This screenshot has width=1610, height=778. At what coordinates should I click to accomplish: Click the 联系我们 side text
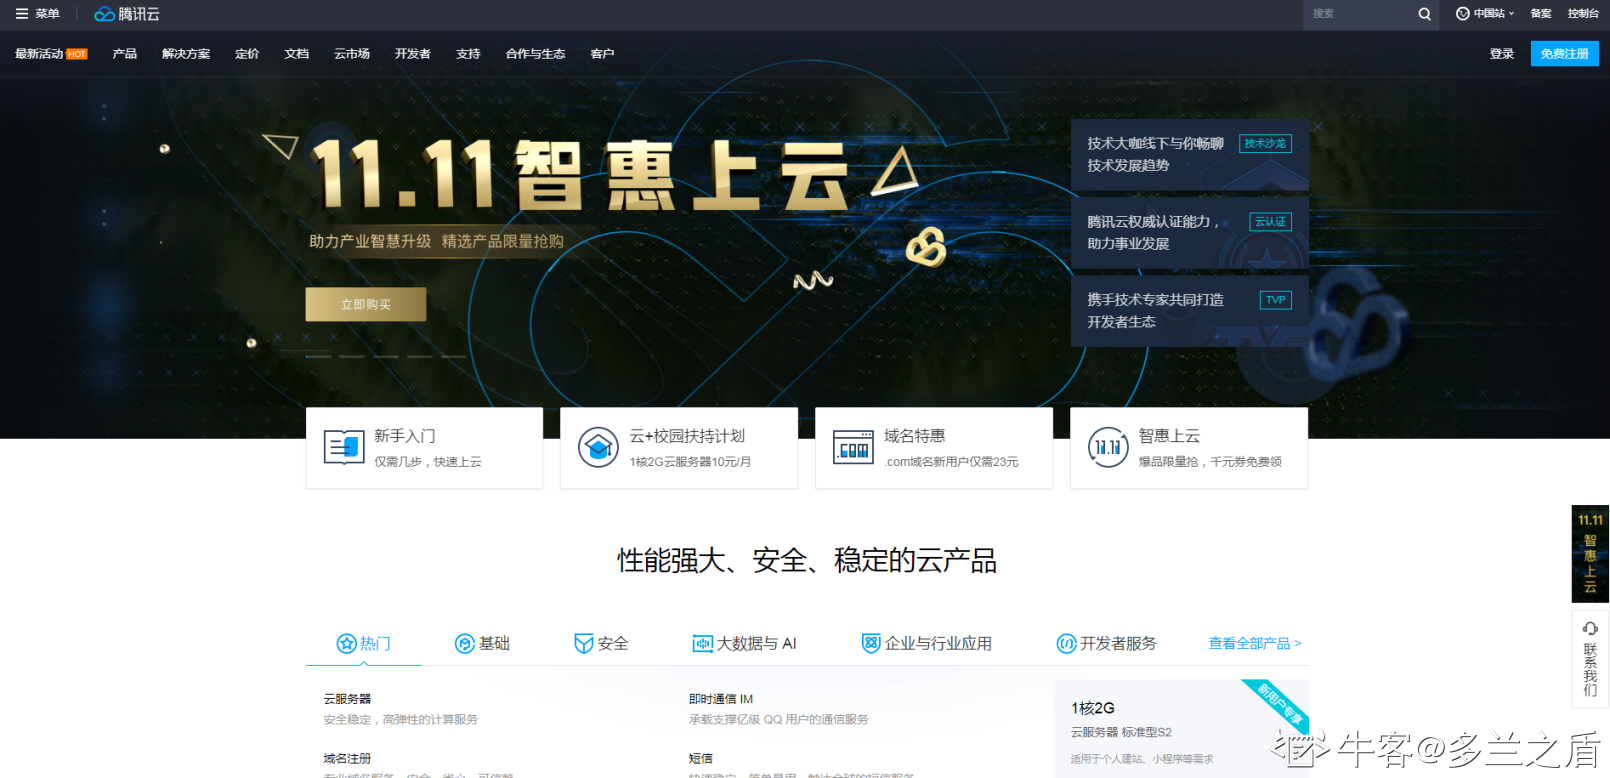click(x=1590, y=670)
